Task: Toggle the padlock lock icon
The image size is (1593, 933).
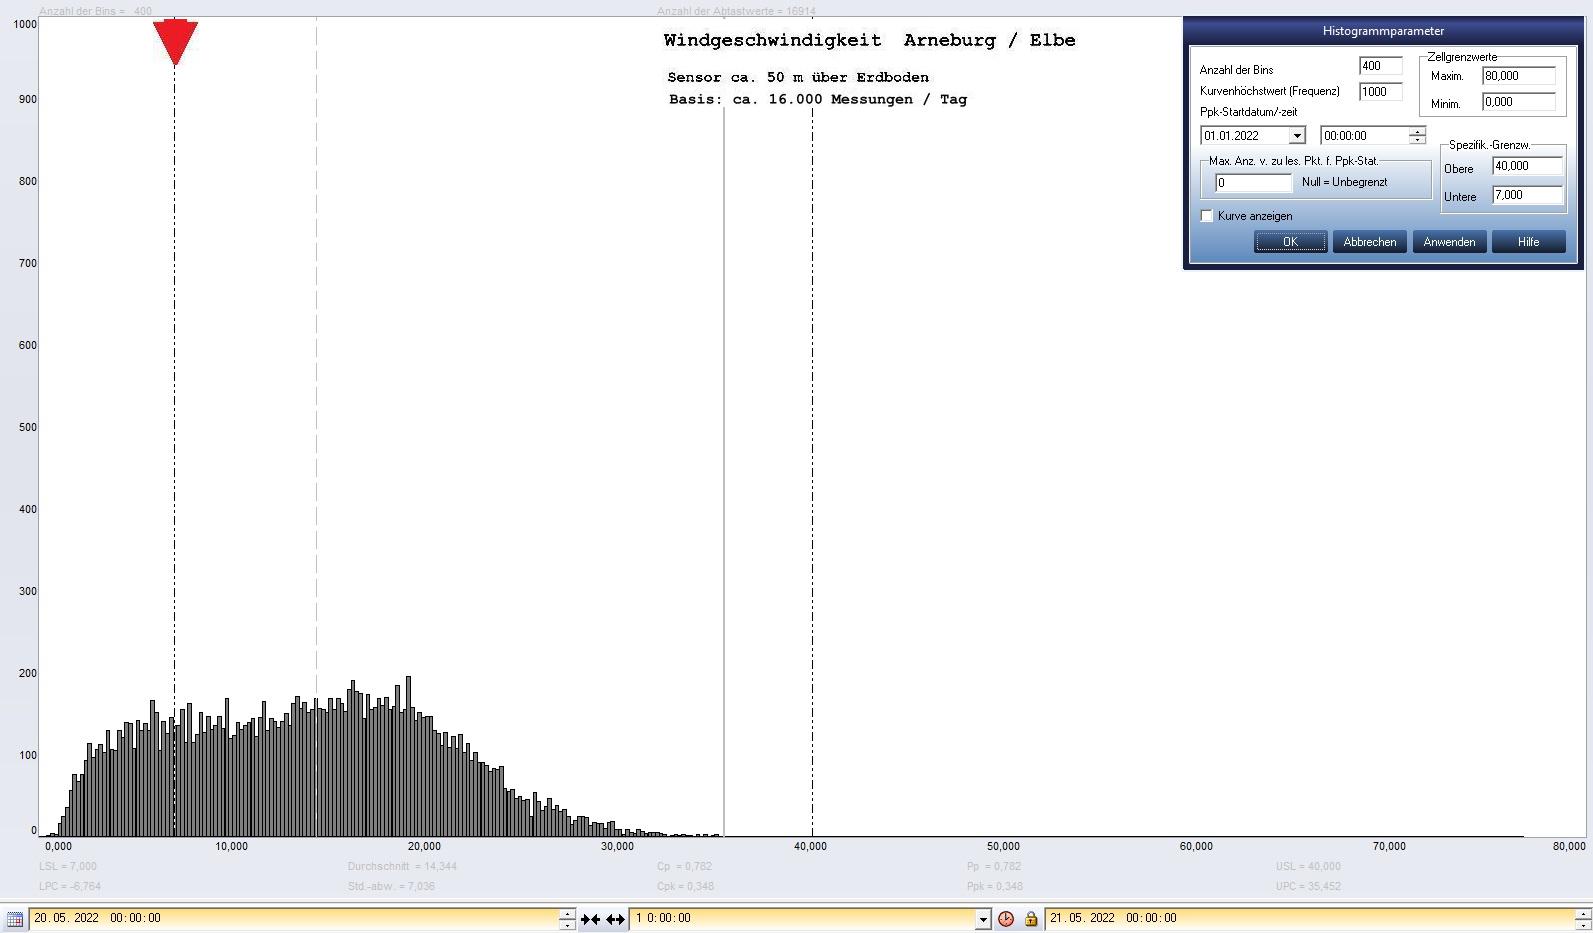Action: [1031, 919]
